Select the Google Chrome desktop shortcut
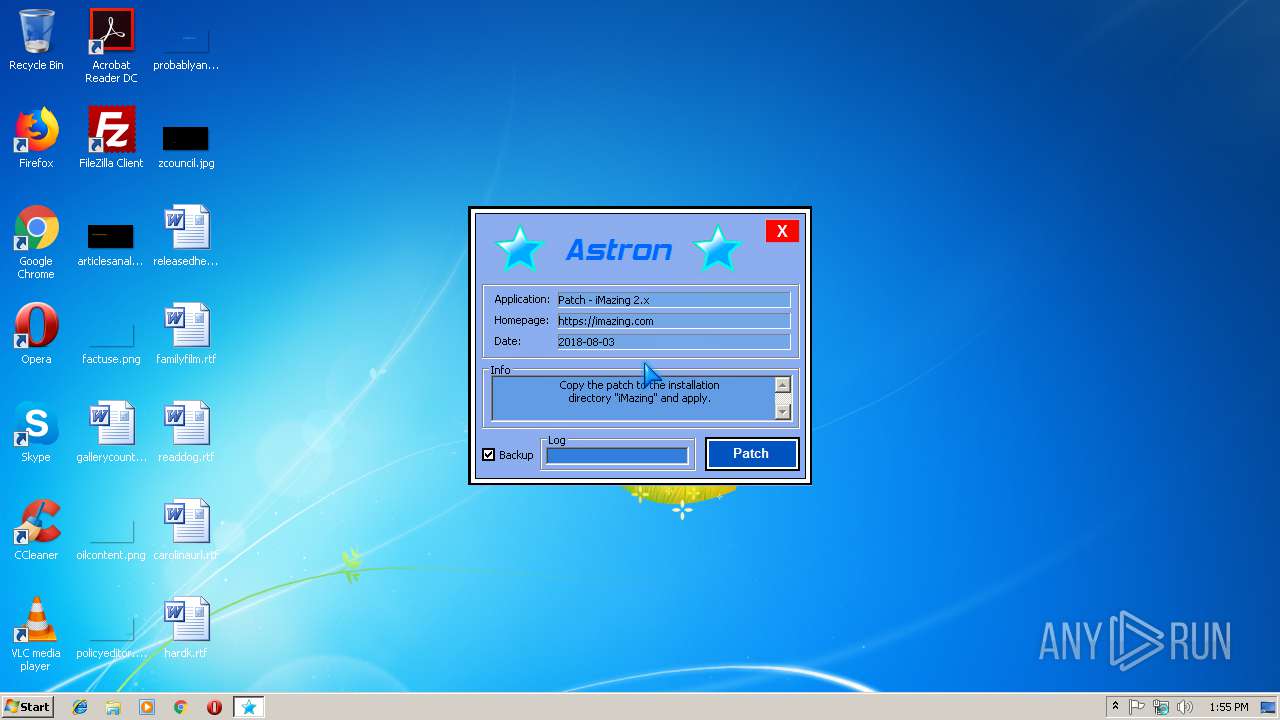The image size is (1280, 720). (36, 242)
